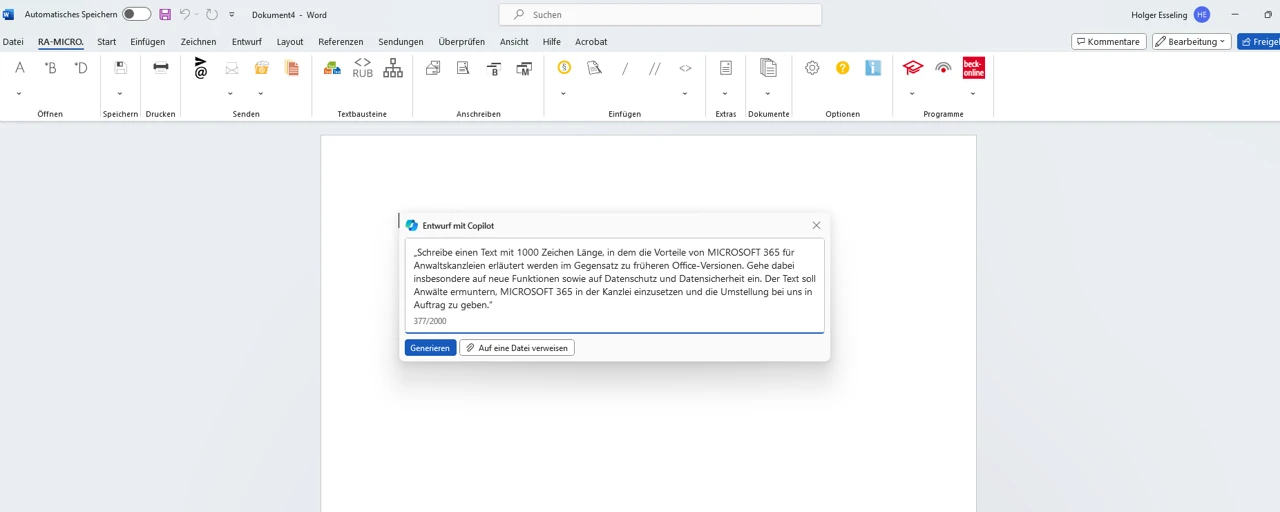The height and width of the screenshot is (512, 1280).
Task: Click the envelope icon in Senden group
Action: pyautogui.click(x=231, y=68)
